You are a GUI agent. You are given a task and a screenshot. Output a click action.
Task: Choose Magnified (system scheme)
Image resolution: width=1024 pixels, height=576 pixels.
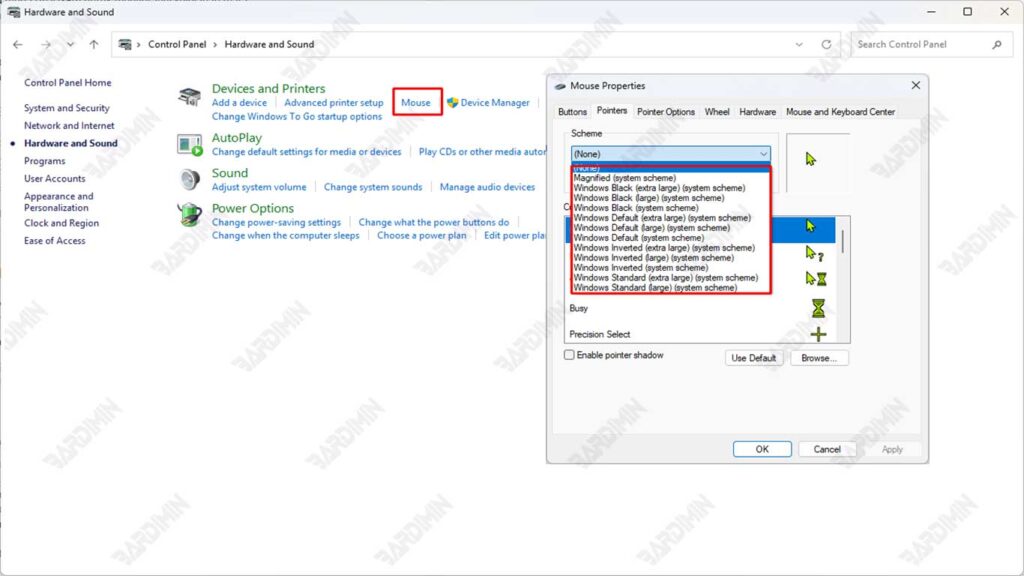click(x=625, y=178)
